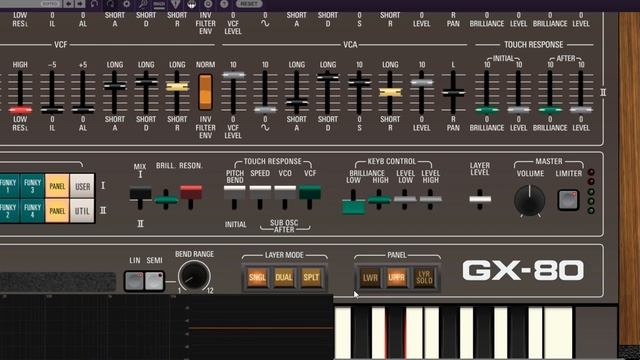Click the Keyb Control BRILLIANCE LOW lever
The image size is (640, 360).
pos(353,207)
